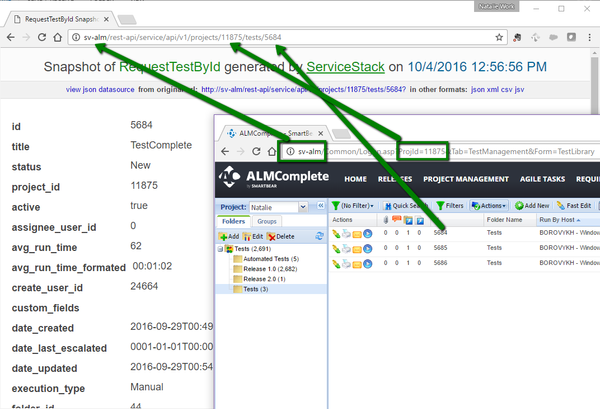Reload the ALMComplete browser page
The image size is (600, 409).
pos(256,152)
